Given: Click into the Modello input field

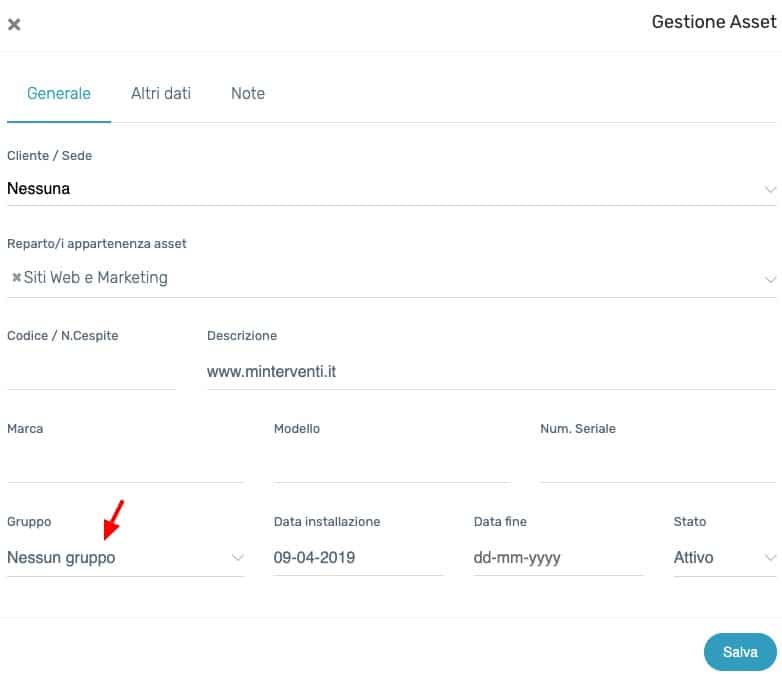Looking at the screenshot, I should (391, 464).
